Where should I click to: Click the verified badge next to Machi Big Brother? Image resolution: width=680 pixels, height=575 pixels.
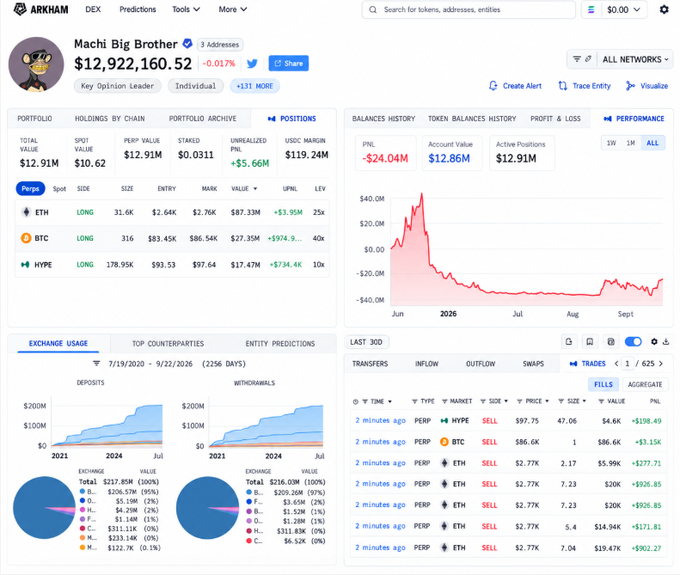[x=187, y=43]
